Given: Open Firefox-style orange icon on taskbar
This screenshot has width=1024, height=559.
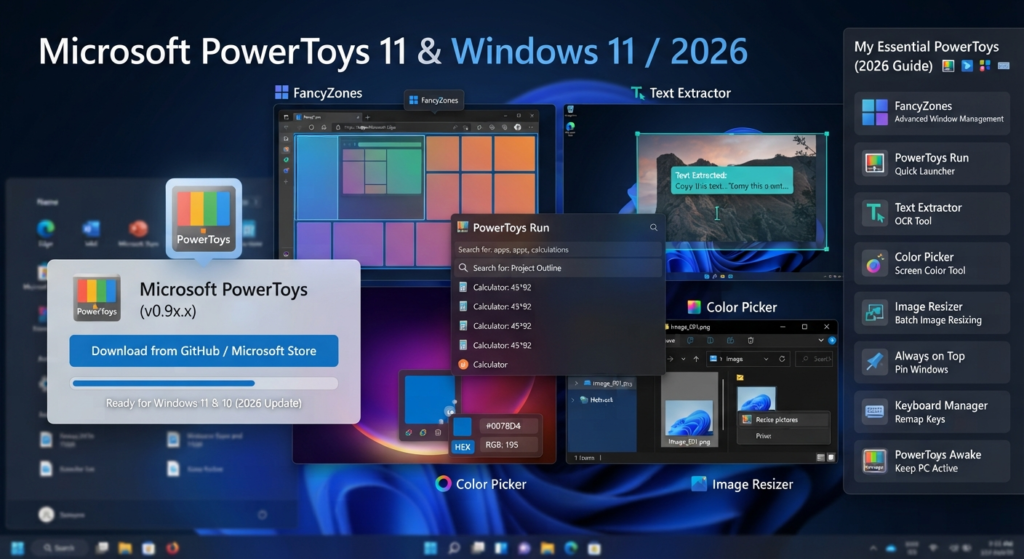Looking at the screenshot, I should click(x=172, y=548).
